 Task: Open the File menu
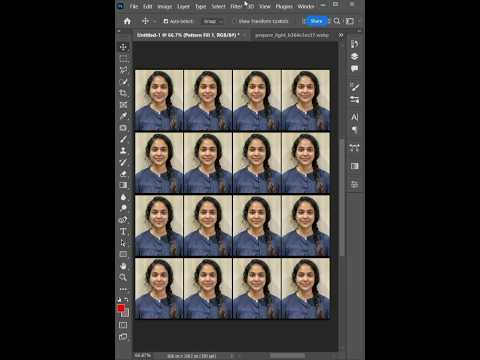click(x=134, y=6)
